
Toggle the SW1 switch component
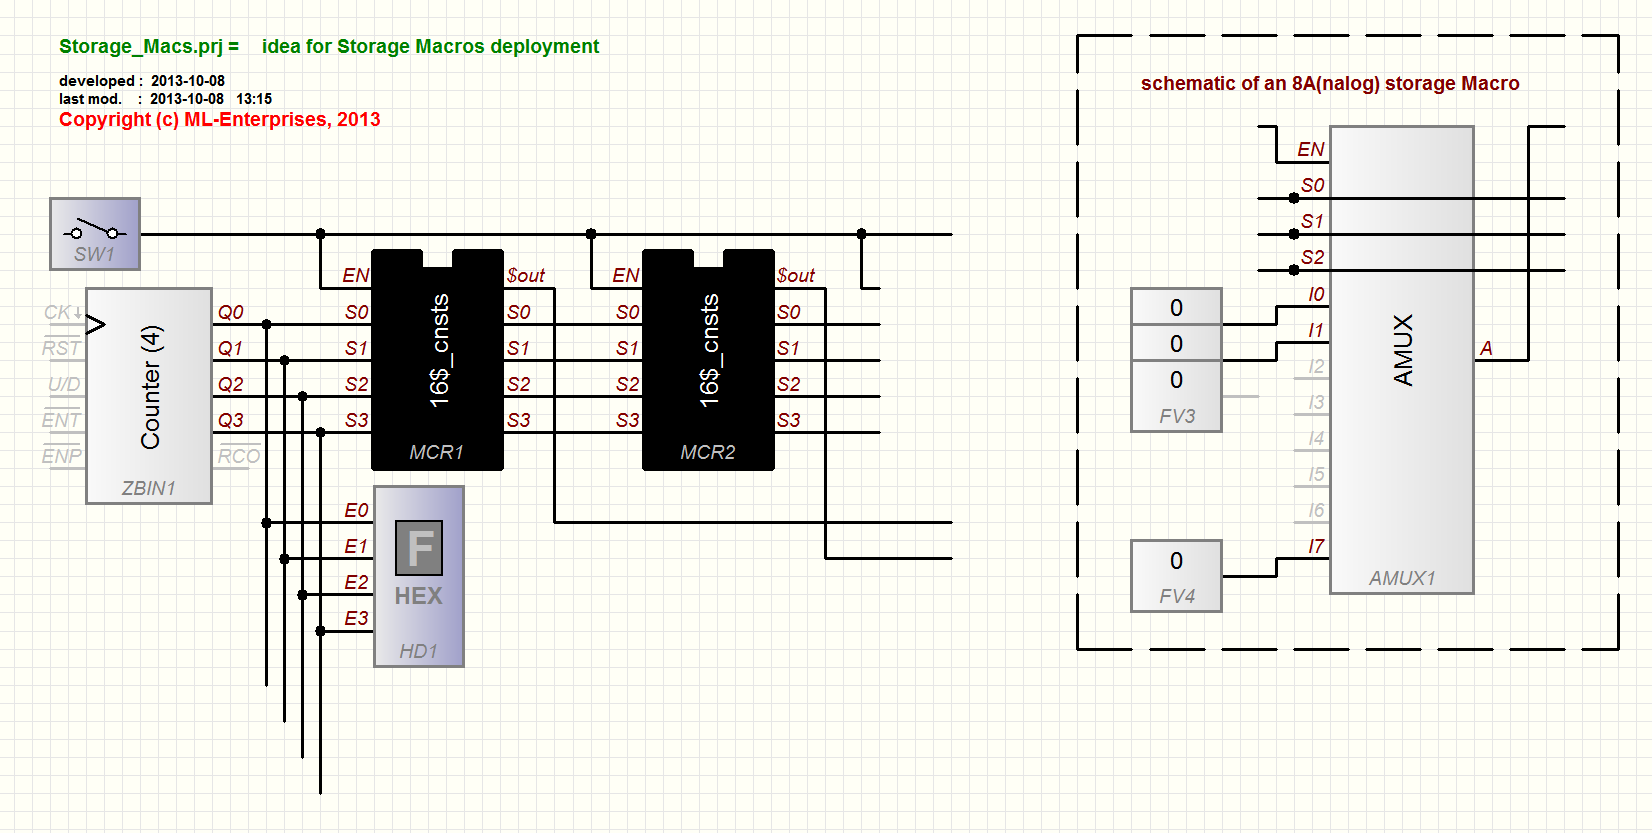[x=95, y=234]
